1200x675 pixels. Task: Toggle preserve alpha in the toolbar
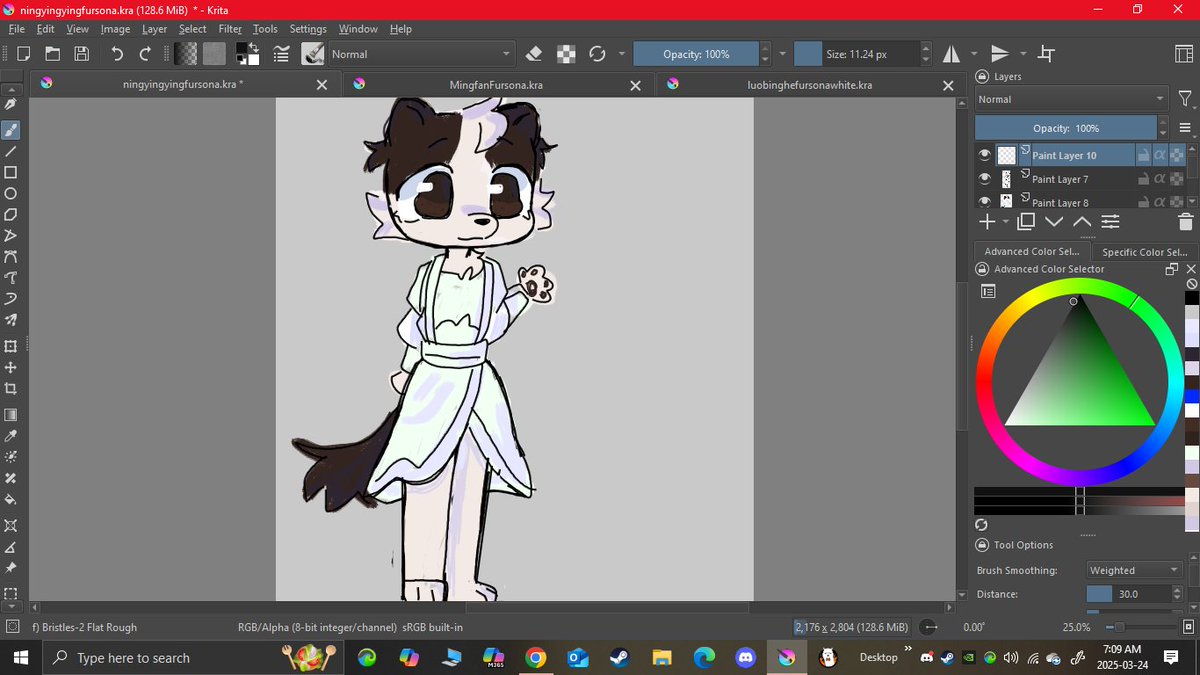point(566,54)
